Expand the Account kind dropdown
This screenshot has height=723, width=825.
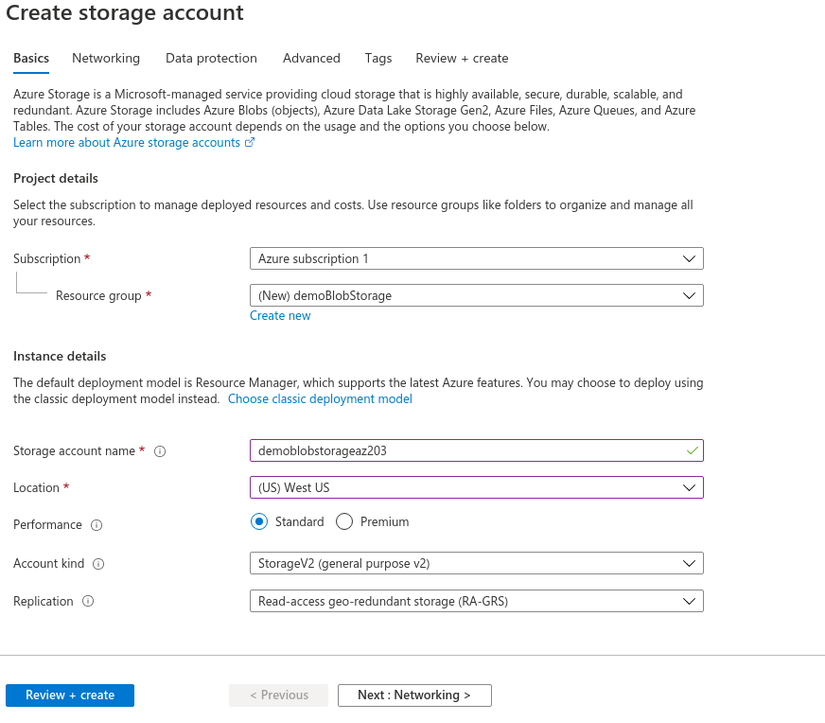476,563
